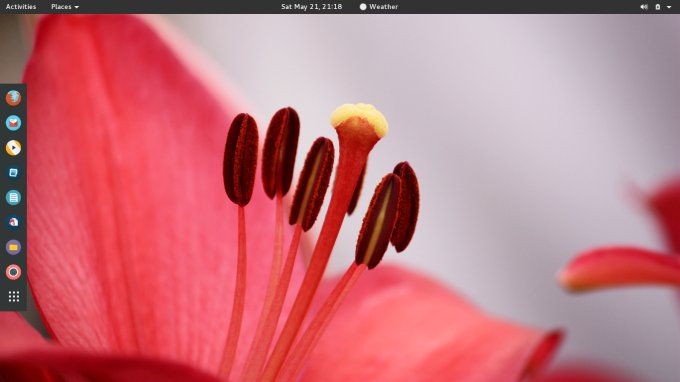Open the mail envelope app in dock
The height and width of the screenshot is (382, 680).
(x=13, y=123)
